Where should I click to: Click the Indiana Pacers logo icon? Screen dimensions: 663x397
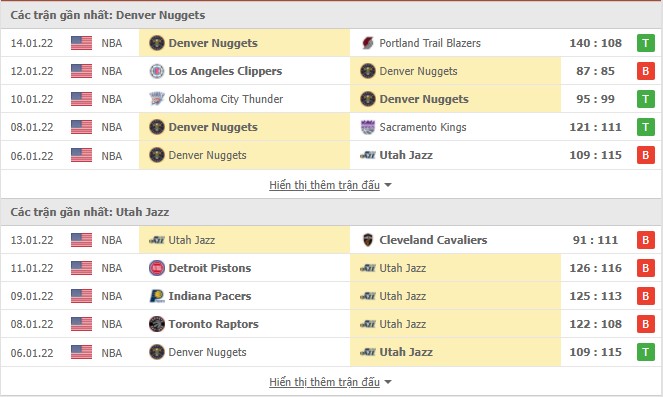click(157, 296)
